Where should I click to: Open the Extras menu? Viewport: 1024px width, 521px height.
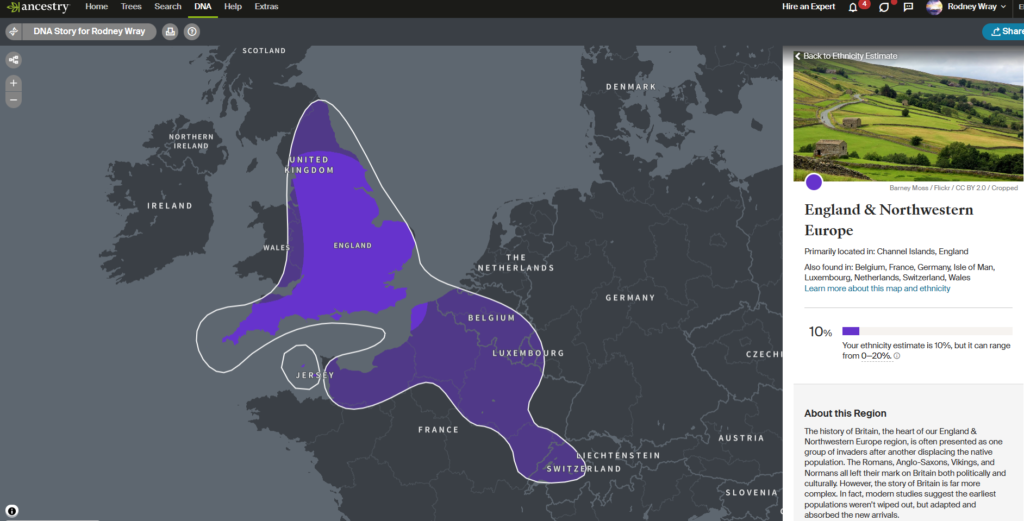(266, 7)
